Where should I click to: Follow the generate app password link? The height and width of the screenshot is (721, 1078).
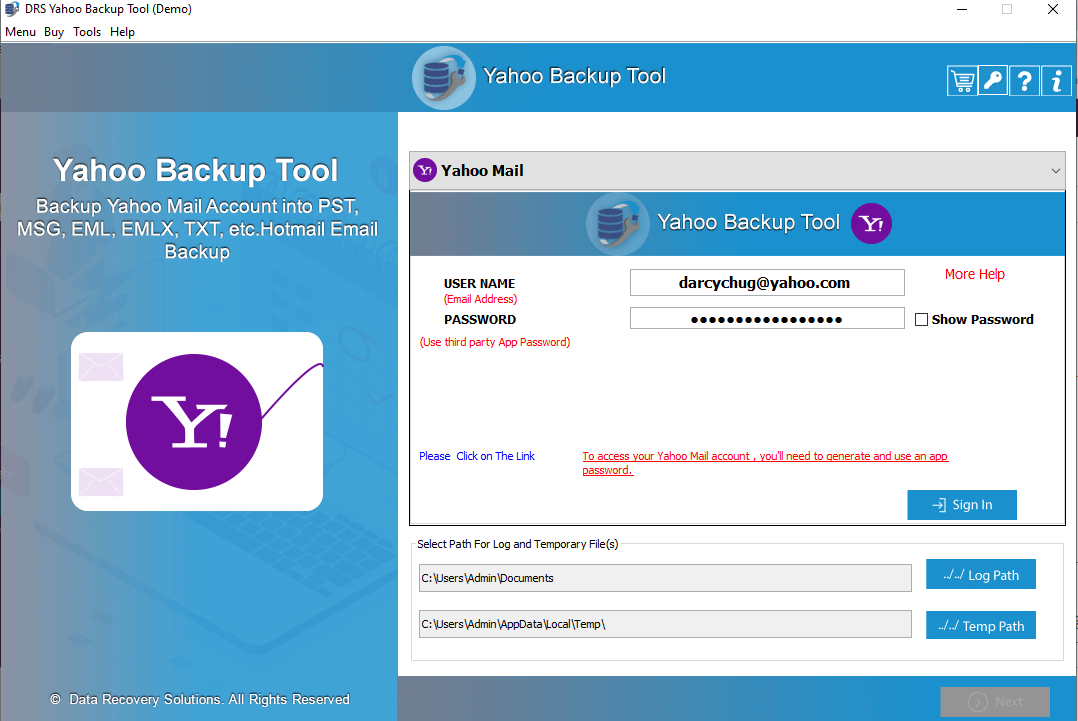tap(765, 457)
